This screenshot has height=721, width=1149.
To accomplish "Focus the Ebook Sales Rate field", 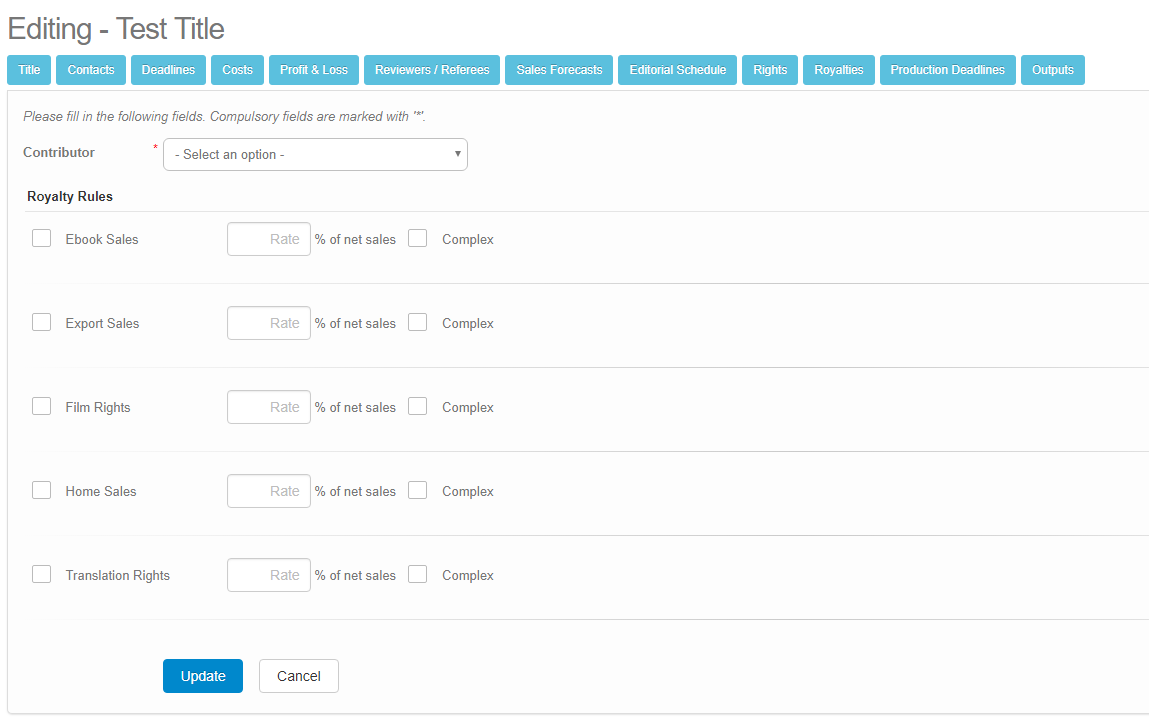I will point(269,239).
